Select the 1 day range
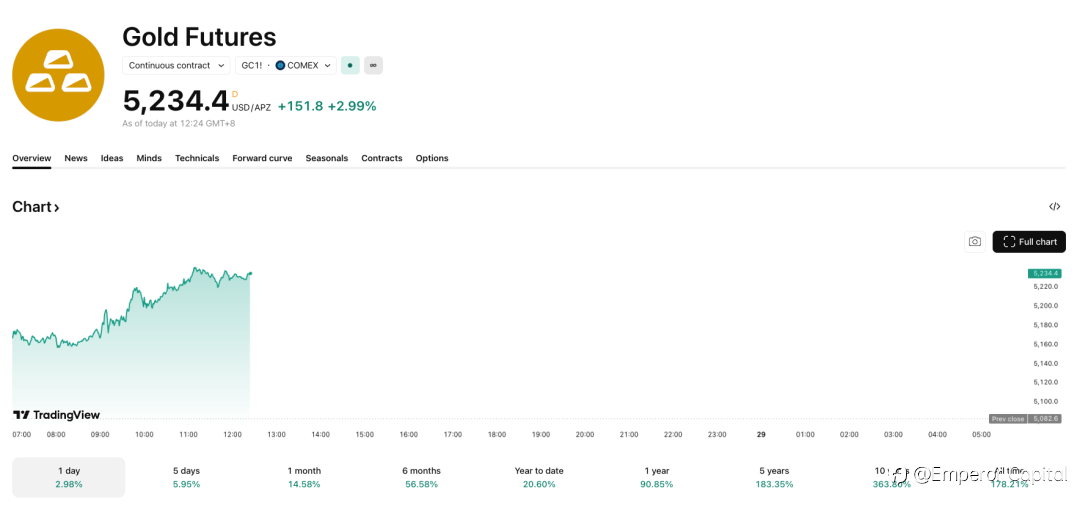Image resolution: width=1080 pixels, height=508 pixels. tap(69, 477)
